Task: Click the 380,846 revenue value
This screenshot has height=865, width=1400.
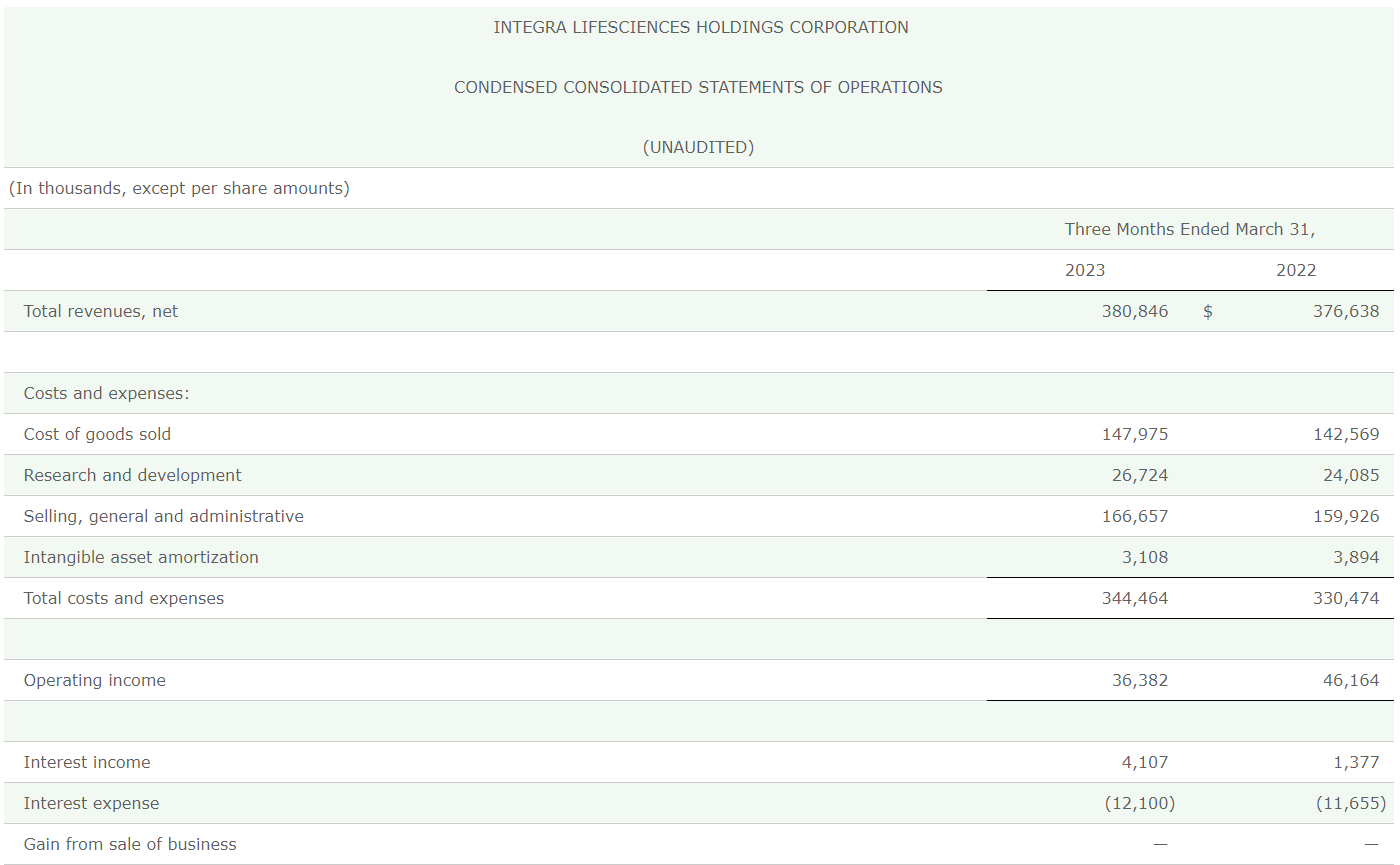Action: click(1135, 311)
